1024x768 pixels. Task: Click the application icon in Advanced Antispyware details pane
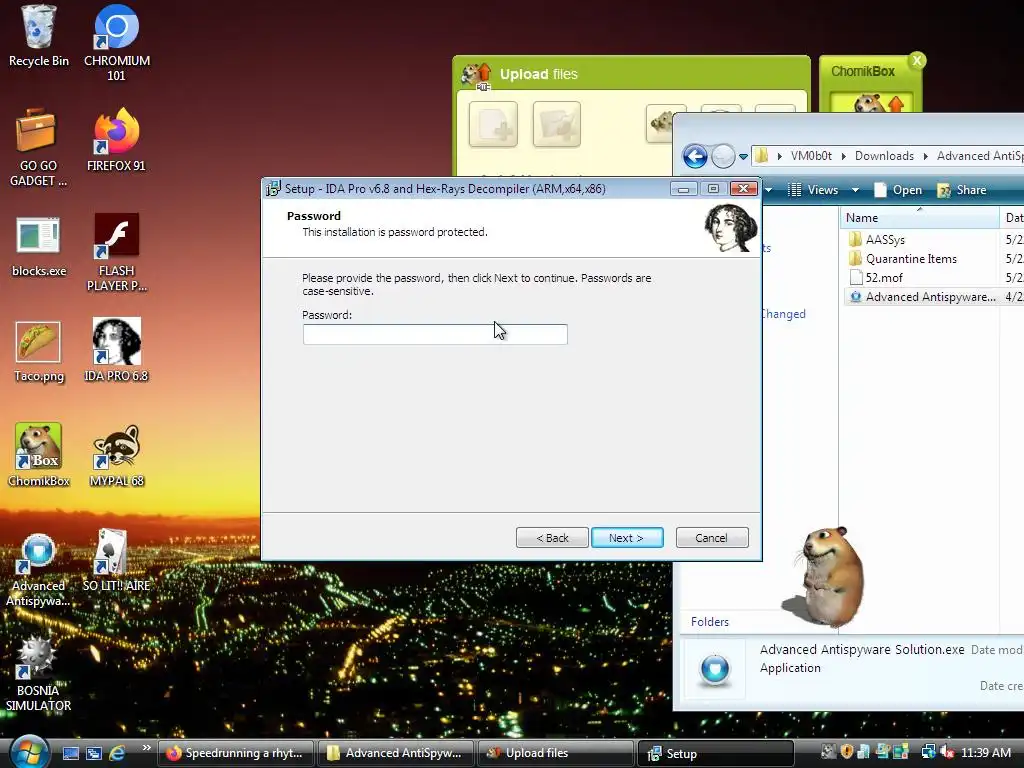pyautogui.click(x=715, y=669)
